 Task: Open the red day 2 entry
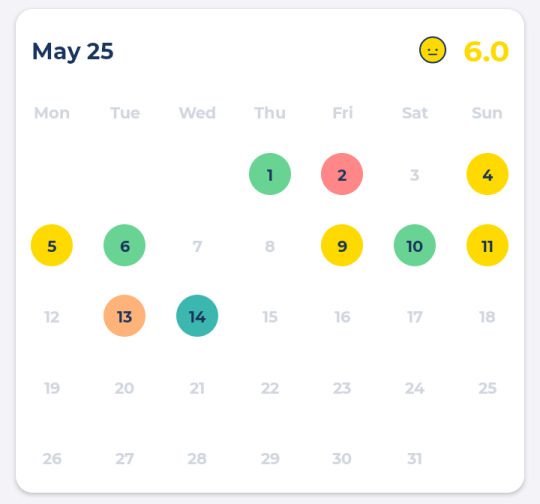coord(342,174)
